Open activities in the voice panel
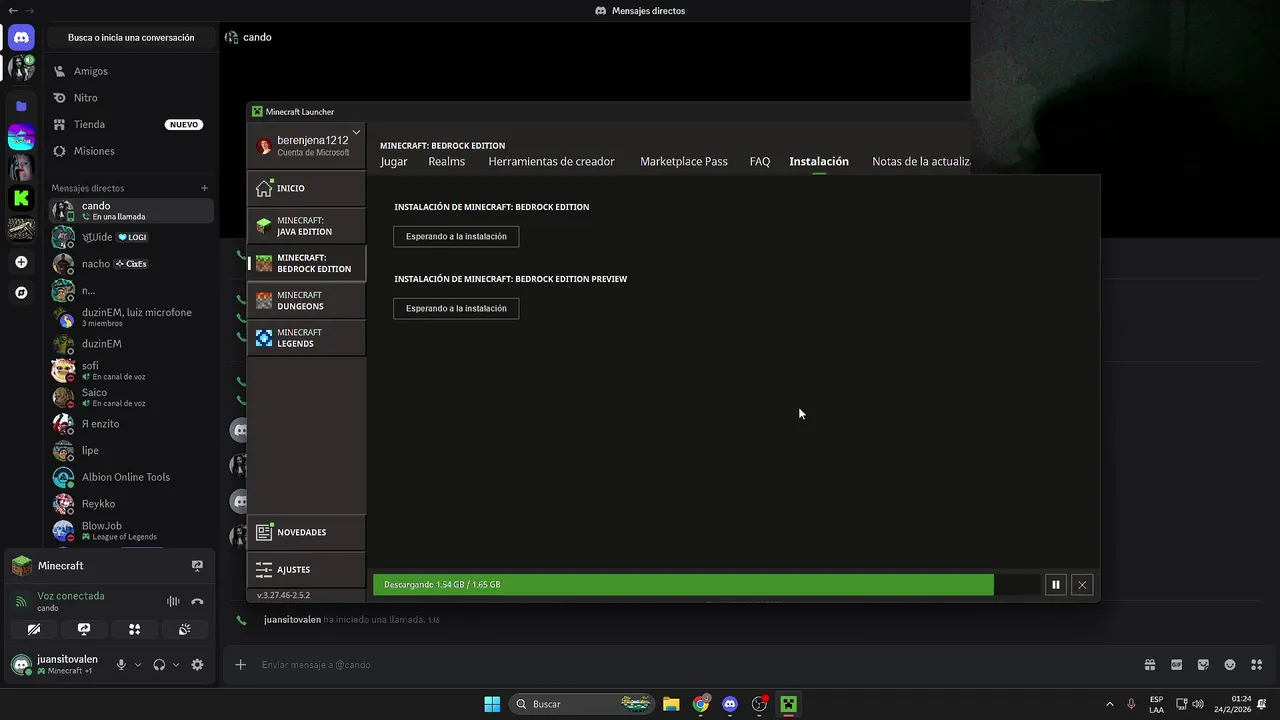Viewport: 1280px width, 720px height. [134, 629]
